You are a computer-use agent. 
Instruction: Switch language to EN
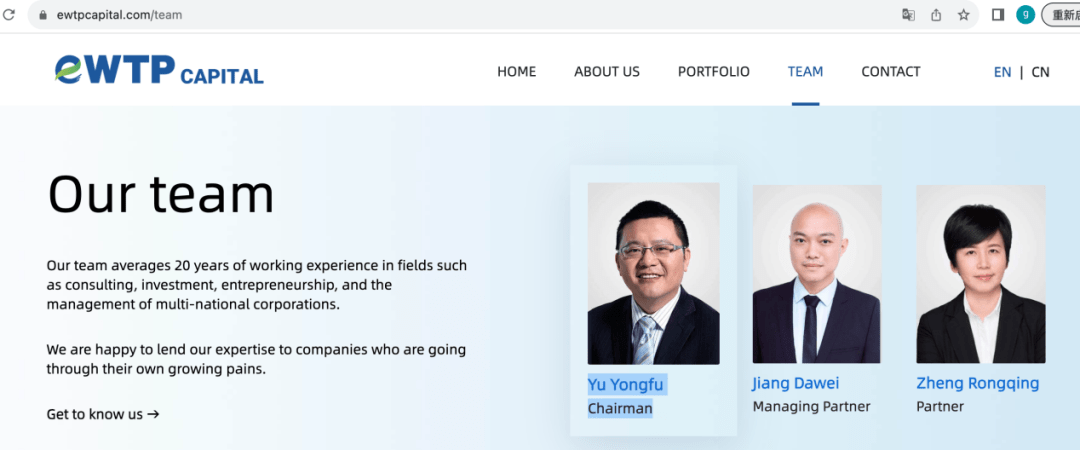(x=1002, y=72)
